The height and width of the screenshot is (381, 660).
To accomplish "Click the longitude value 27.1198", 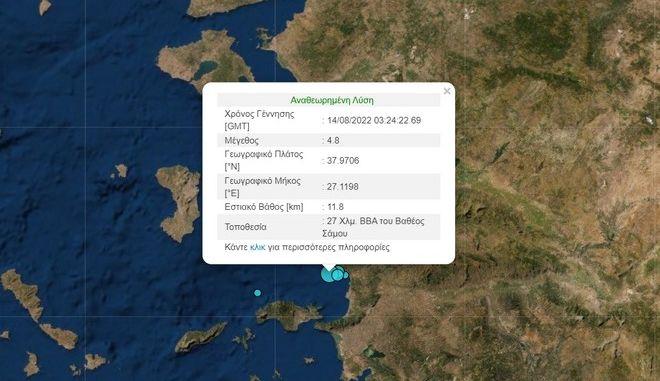I will (x=343, y=187).
